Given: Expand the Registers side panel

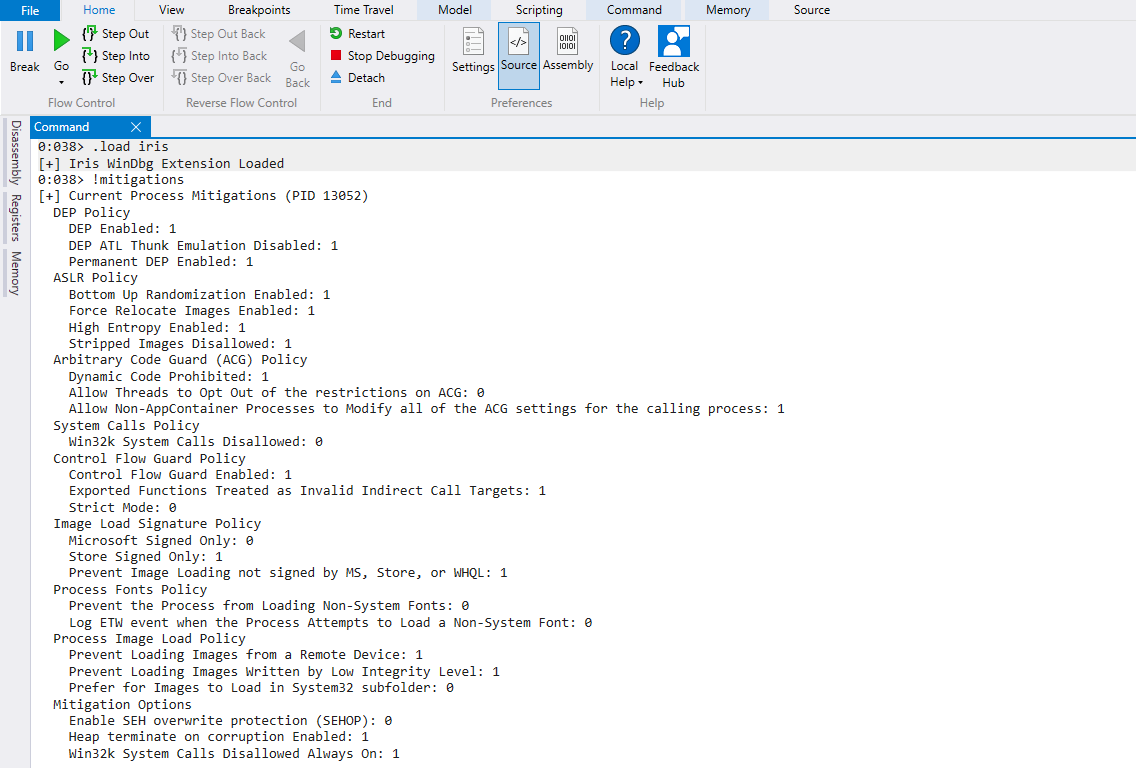Looking at the screenshot, I should tap(15, 217).
